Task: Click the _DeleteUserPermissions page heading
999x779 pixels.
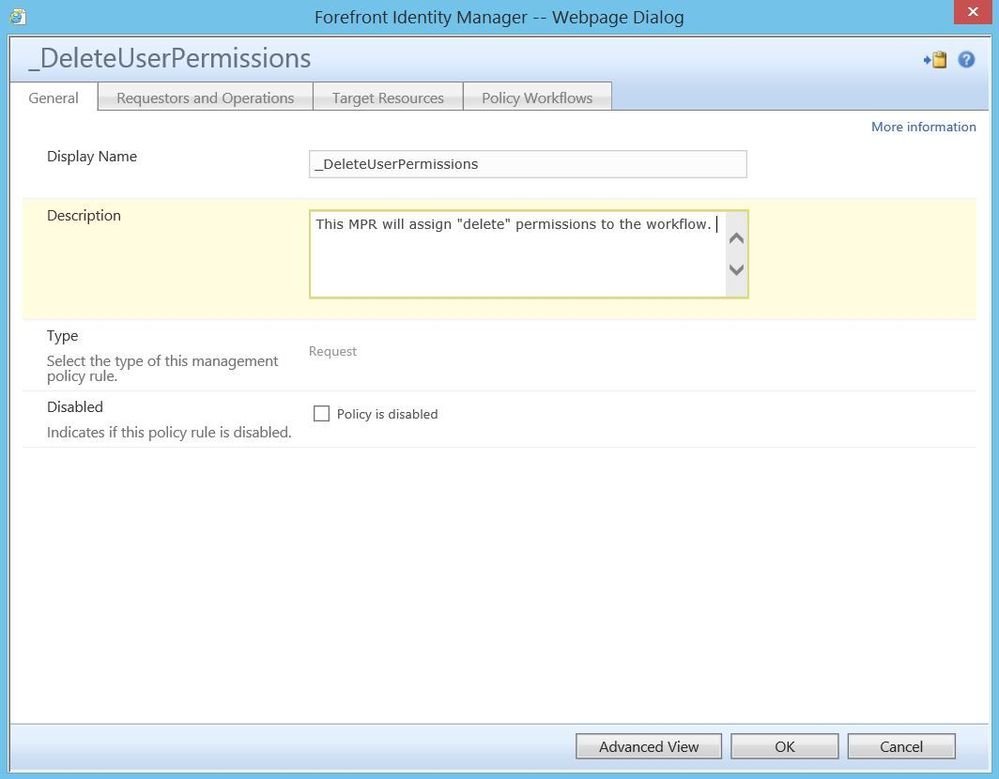Action: [x=170, y=59]
